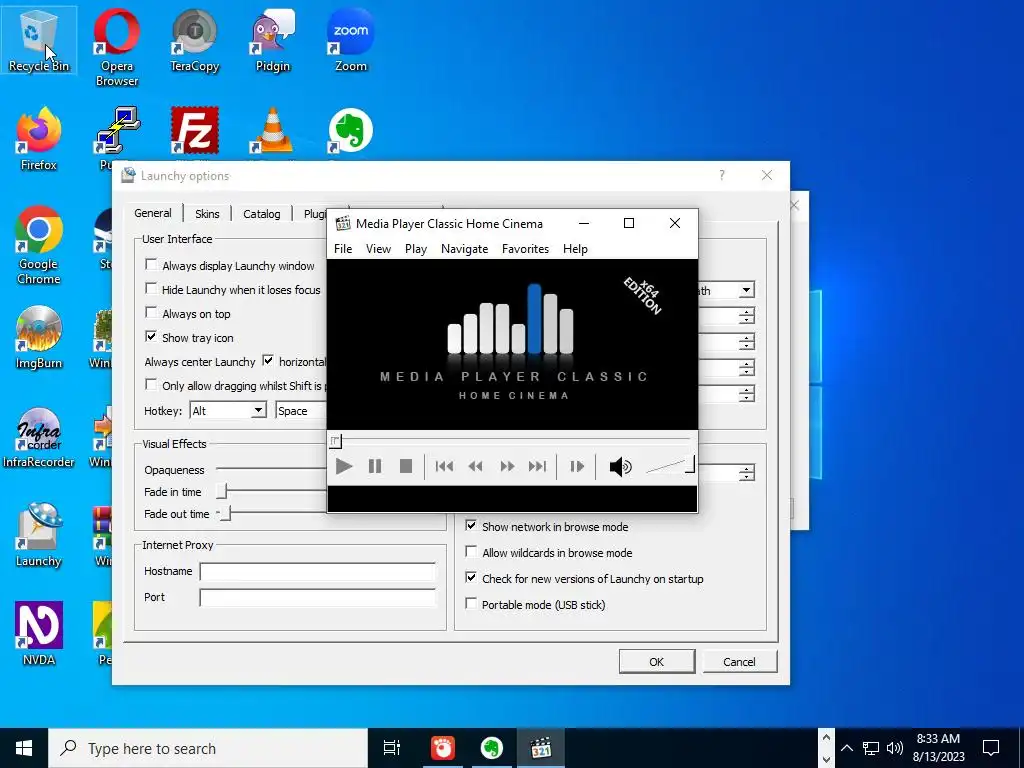Click Cancel in Launchy options
Screen dimensions: 1024x768
(739, 662)
